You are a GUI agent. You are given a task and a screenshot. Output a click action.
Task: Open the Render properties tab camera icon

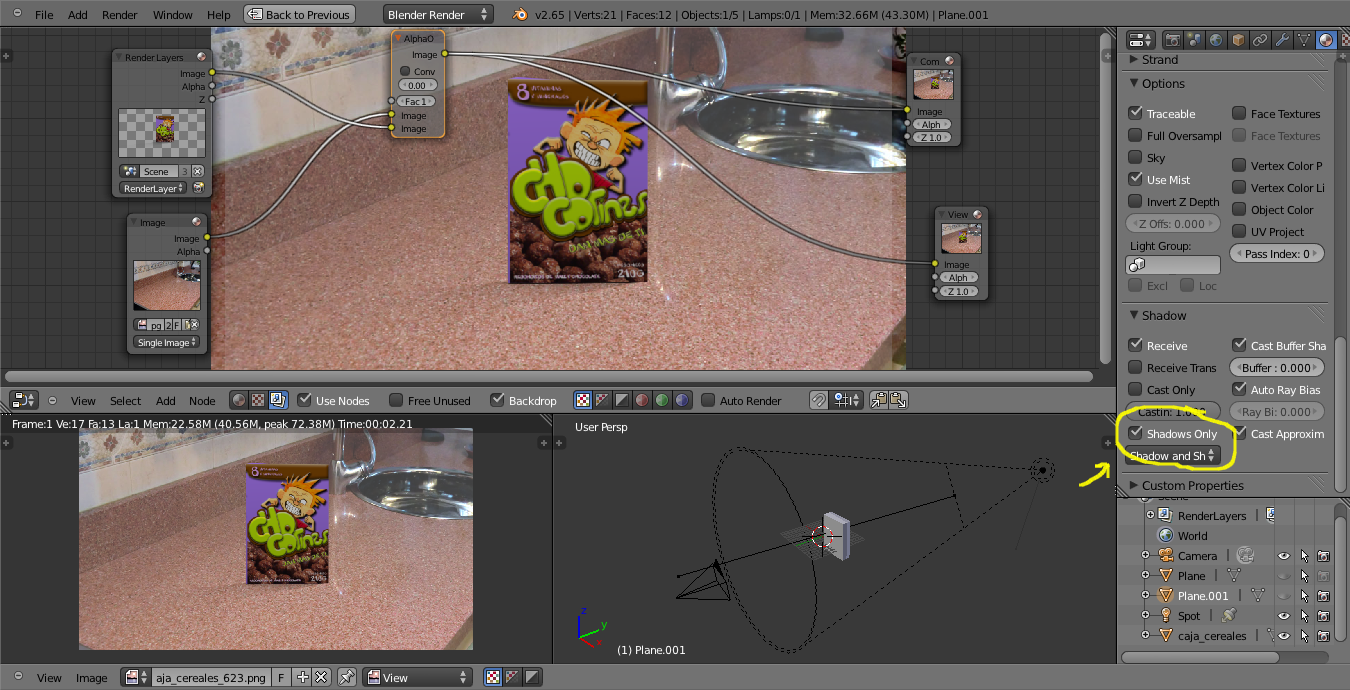[1172, 40]
